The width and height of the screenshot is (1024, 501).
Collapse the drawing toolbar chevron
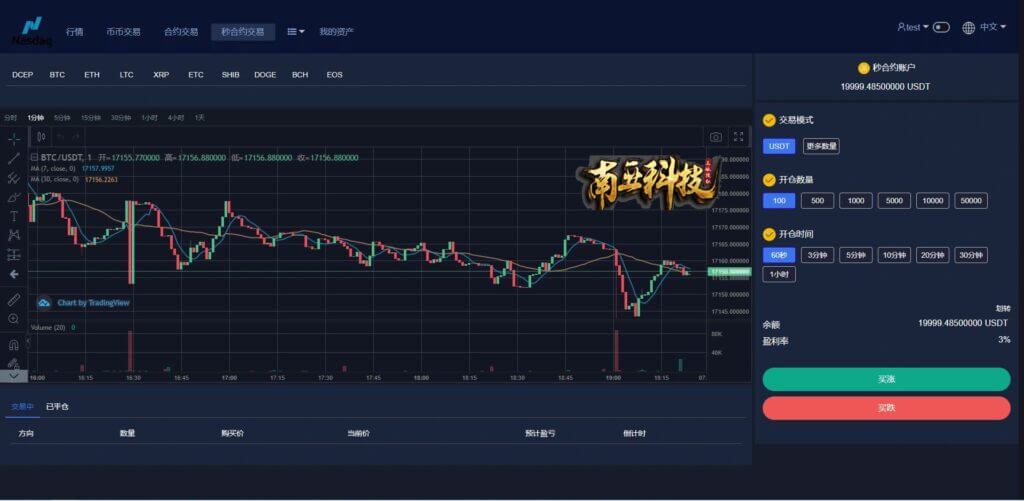pyautogui.click(x=14, y=376)
